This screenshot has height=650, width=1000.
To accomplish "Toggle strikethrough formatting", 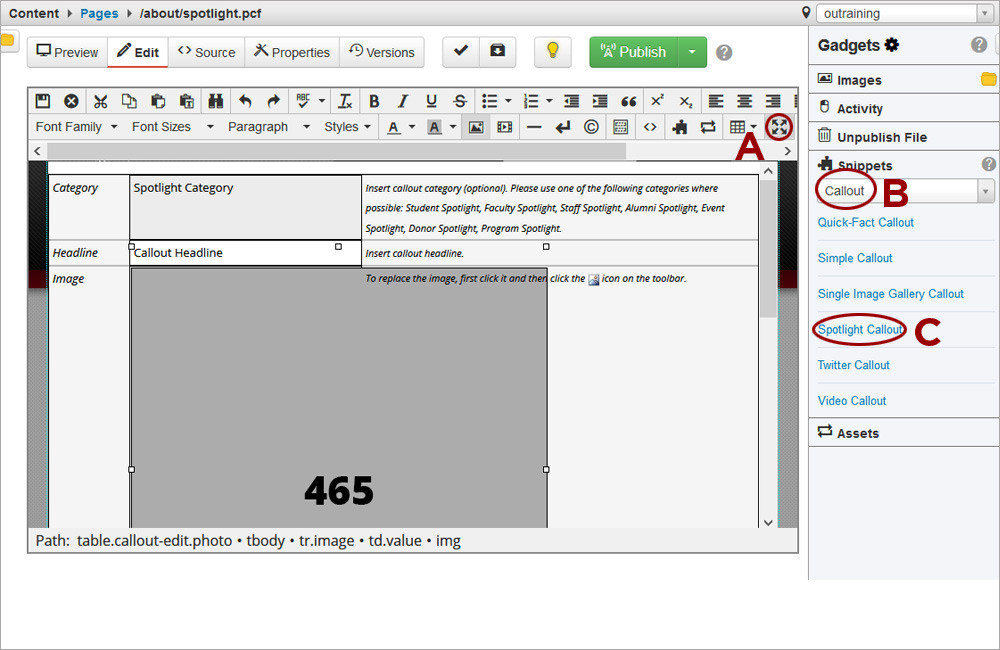I will [x=459, y=101].
